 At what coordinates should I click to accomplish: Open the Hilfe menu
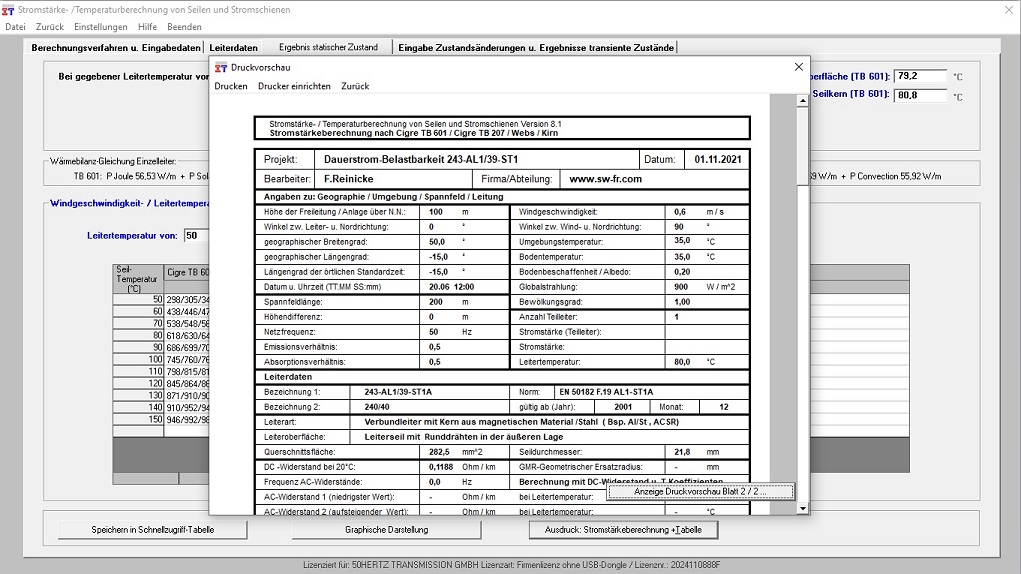147,27
